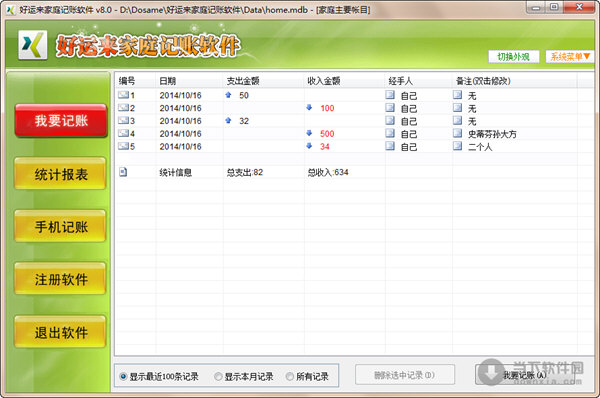Click the record icon in row 5
Viewport: 600px width, 398px height.
point(123,146)
